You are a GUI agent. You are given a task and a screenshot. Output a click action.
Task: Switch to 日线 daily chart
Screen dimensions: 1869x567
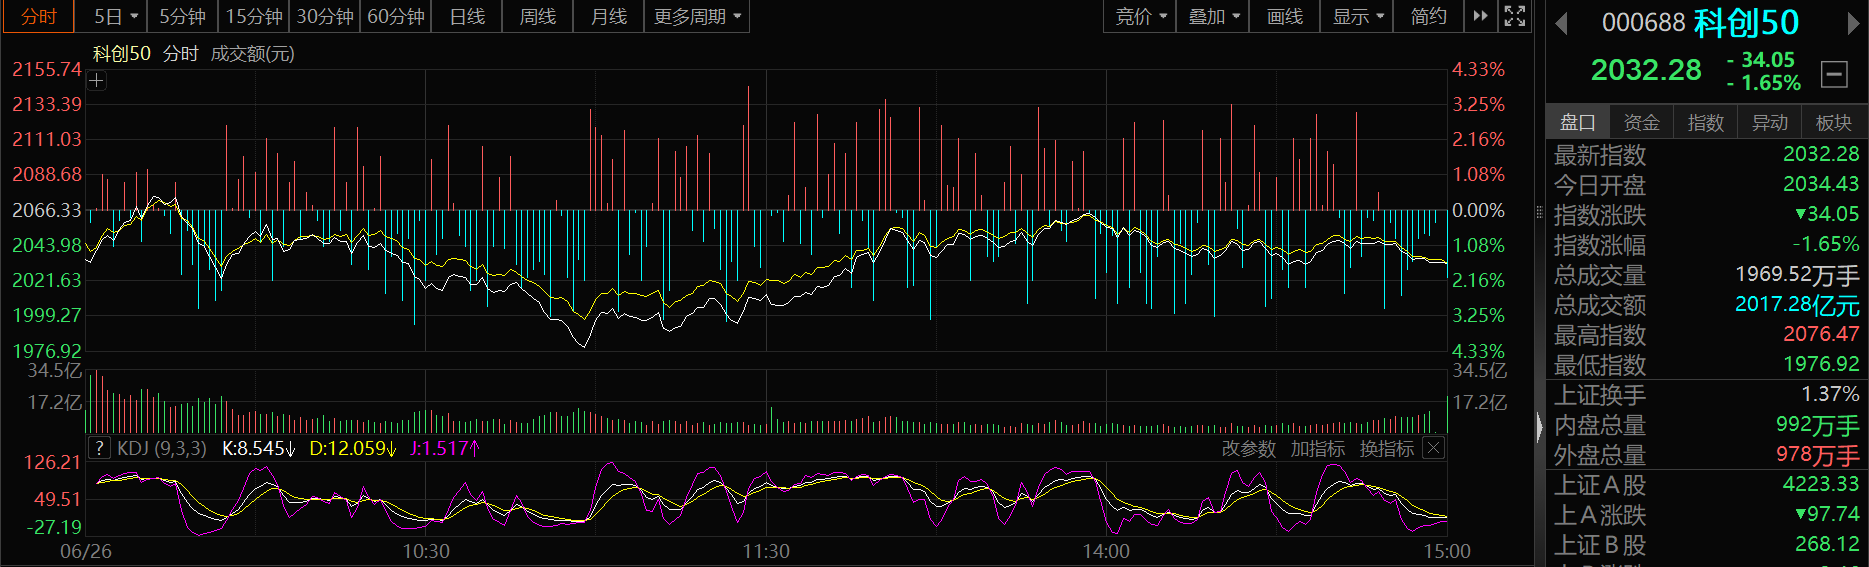tap(467, 16)
